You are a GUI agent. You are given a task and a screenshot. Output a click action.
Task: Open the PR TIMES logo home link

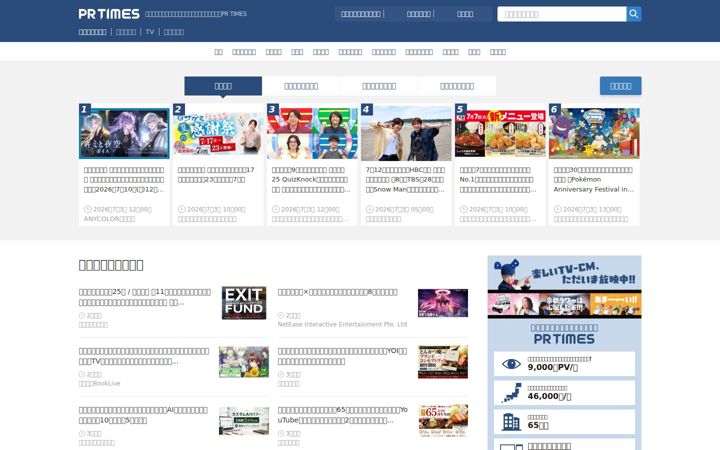pyautogui.click(x=109, y=14)
